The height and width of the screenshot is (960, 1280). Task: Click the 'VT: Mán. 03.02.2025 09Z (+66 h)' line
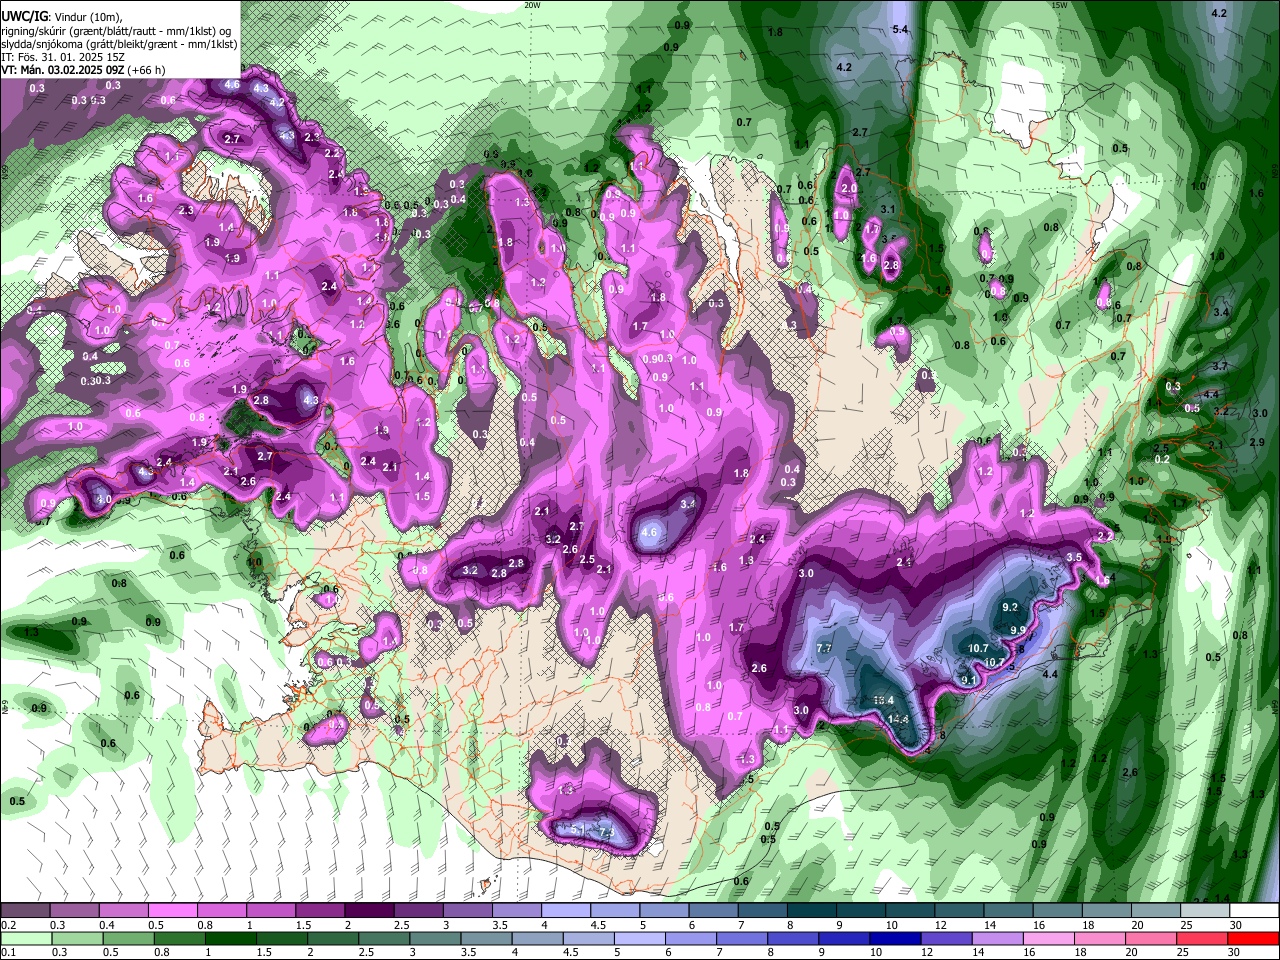(x=84, y=70)
